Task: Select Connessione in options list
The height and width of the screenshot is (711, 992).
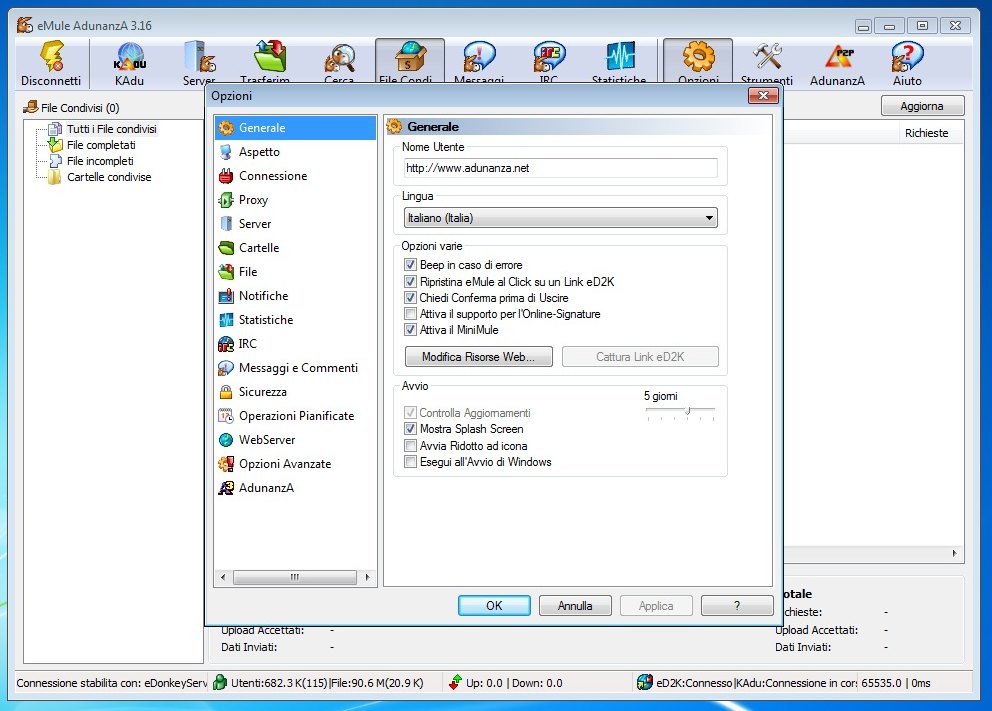Action: 272,176
